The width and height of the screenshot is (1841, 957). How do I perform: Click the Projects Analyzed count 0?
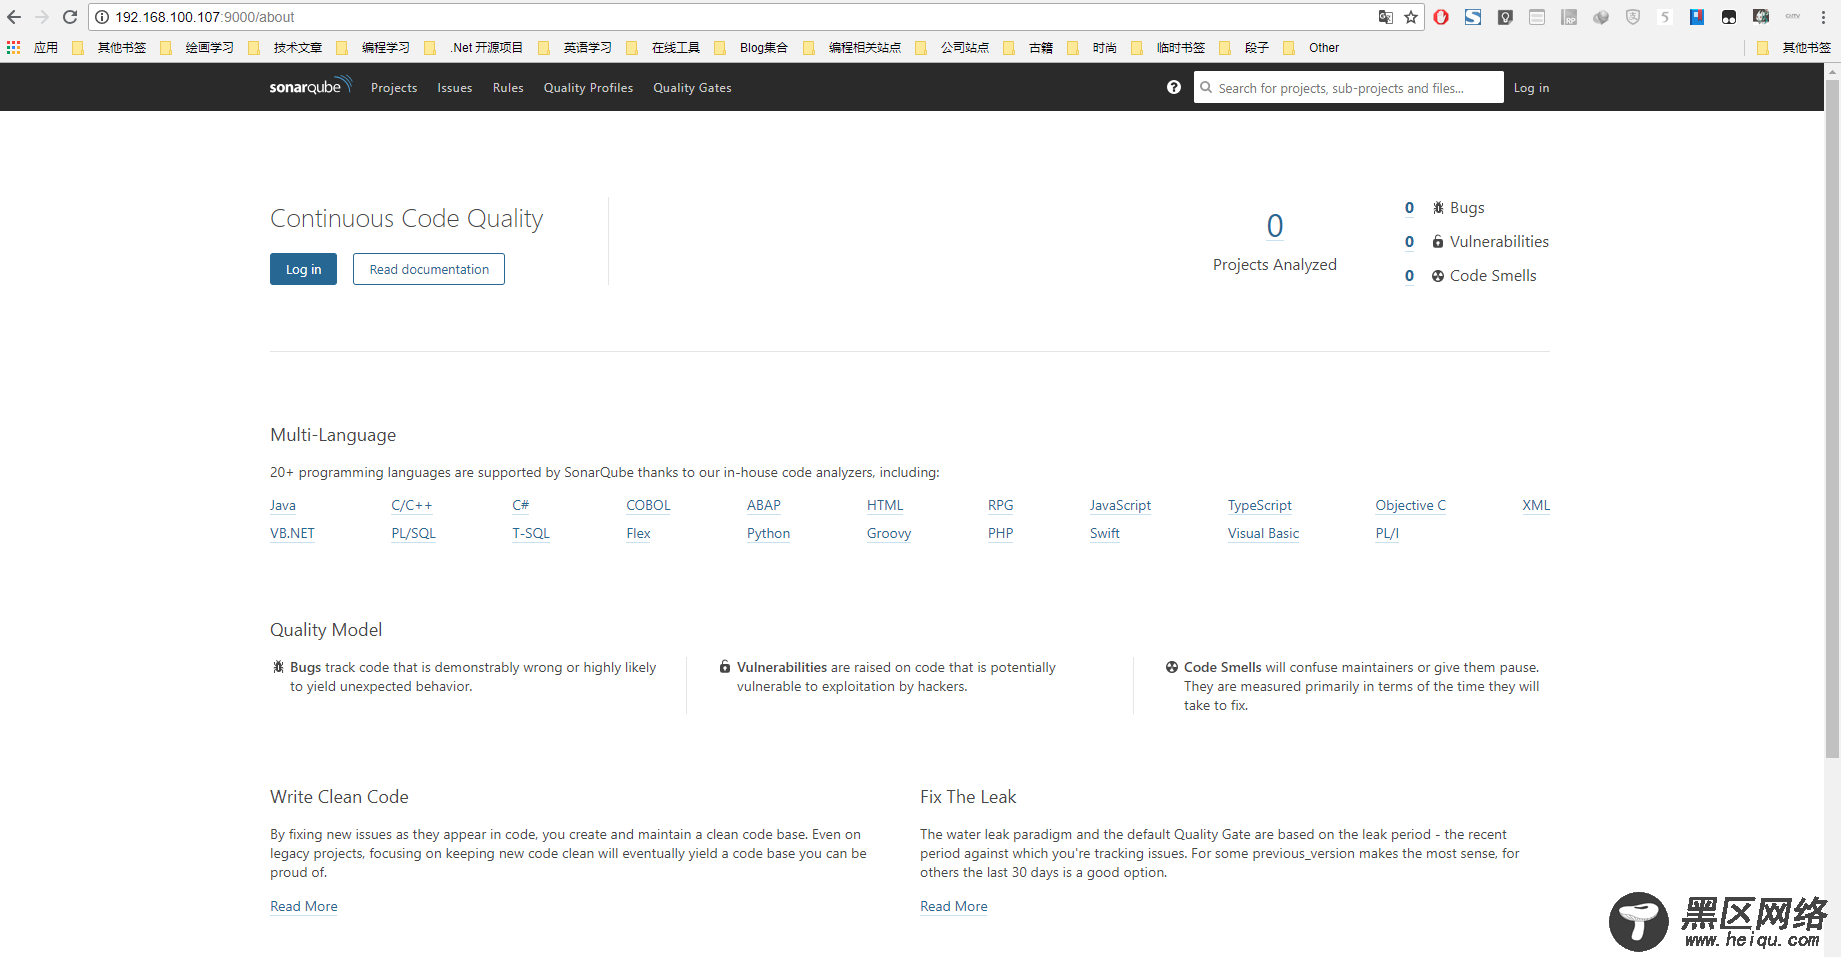tap(1275, 226)
